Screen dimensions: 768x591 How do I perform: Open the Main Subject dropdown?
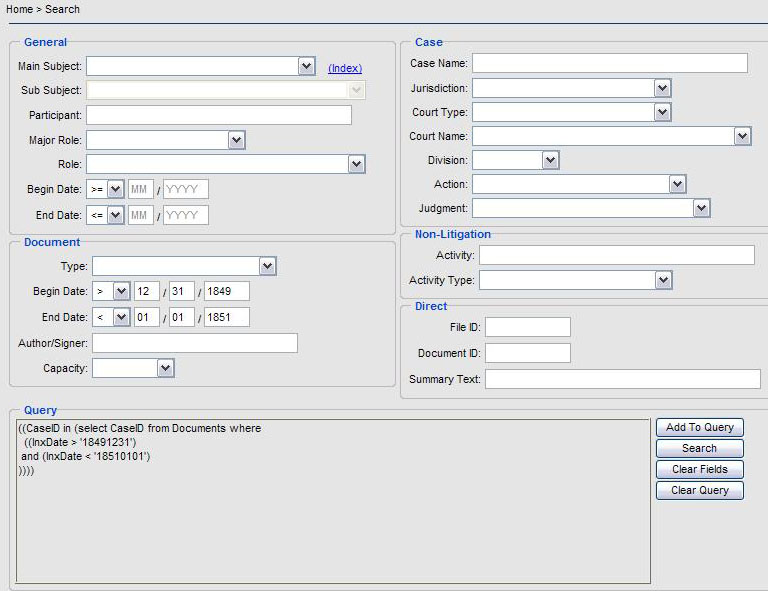201,66
